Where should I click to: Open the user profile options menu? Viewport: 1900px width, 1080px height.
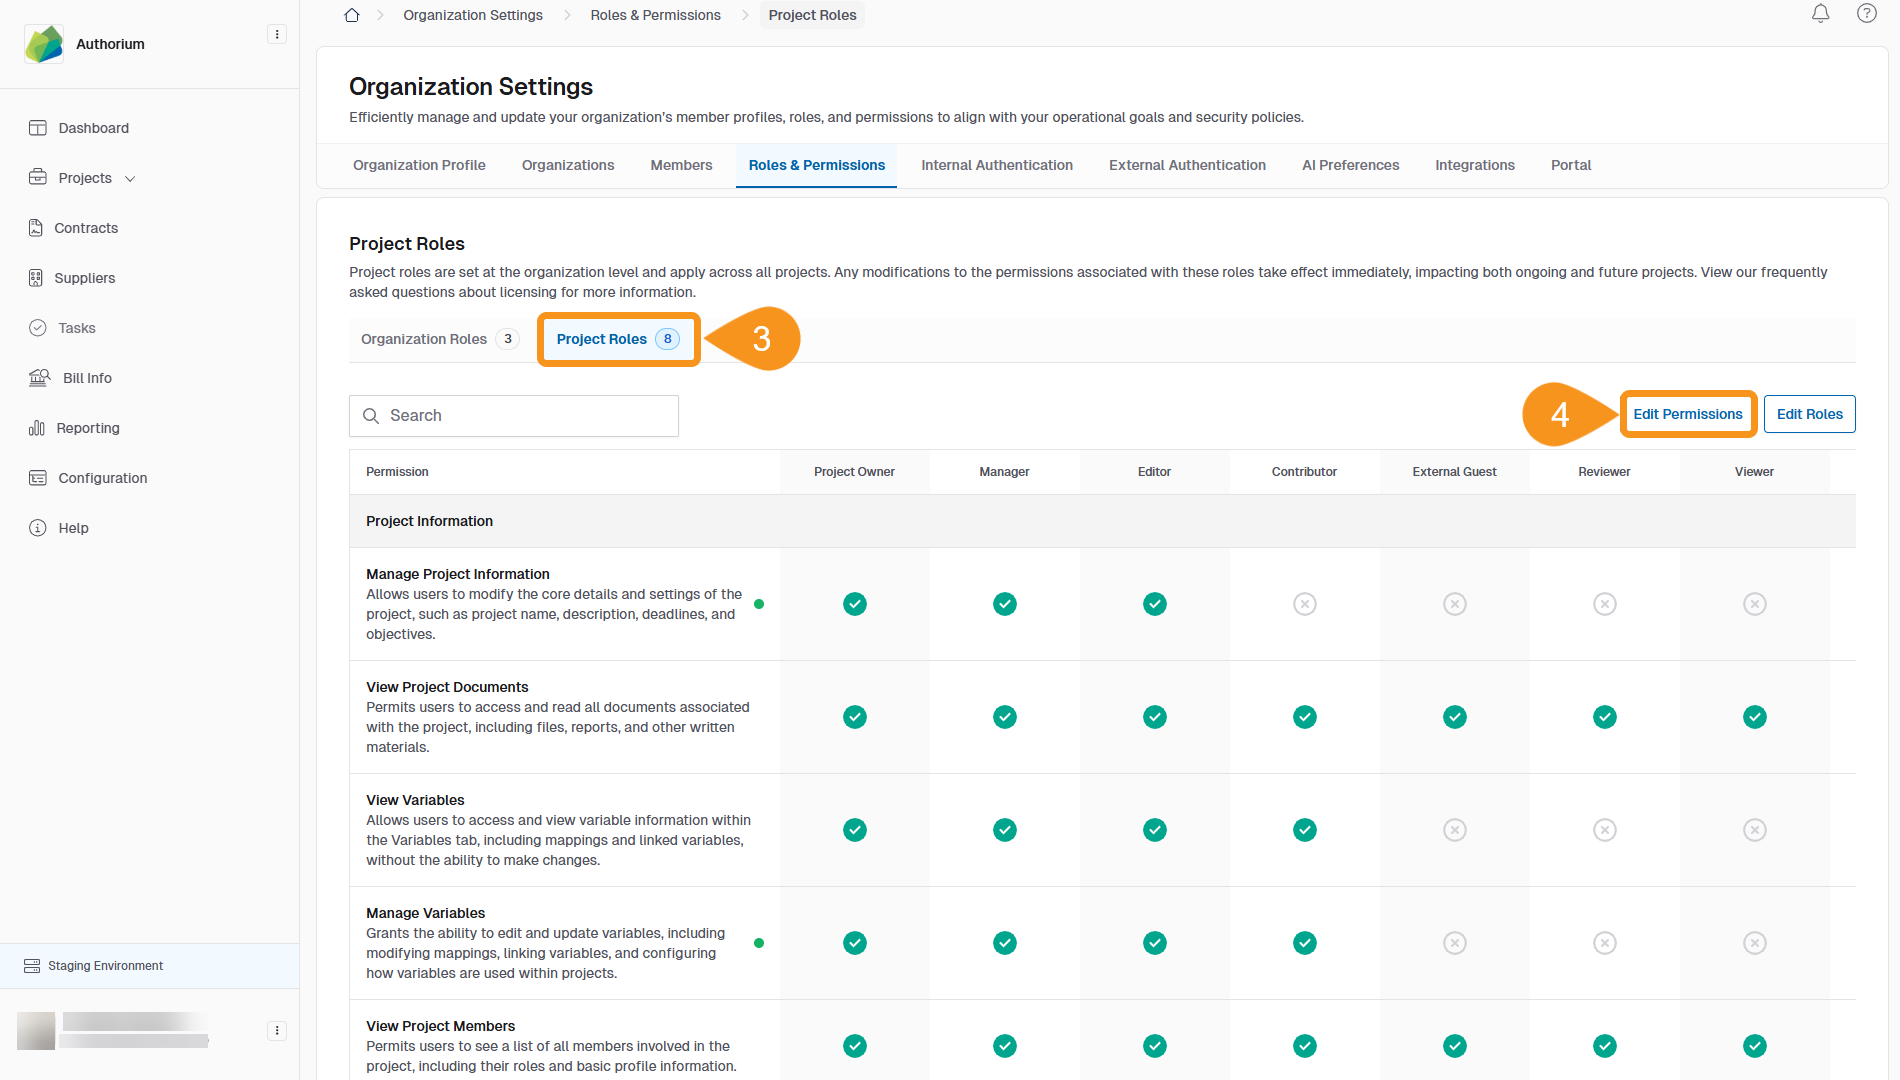pos(277,1031)
